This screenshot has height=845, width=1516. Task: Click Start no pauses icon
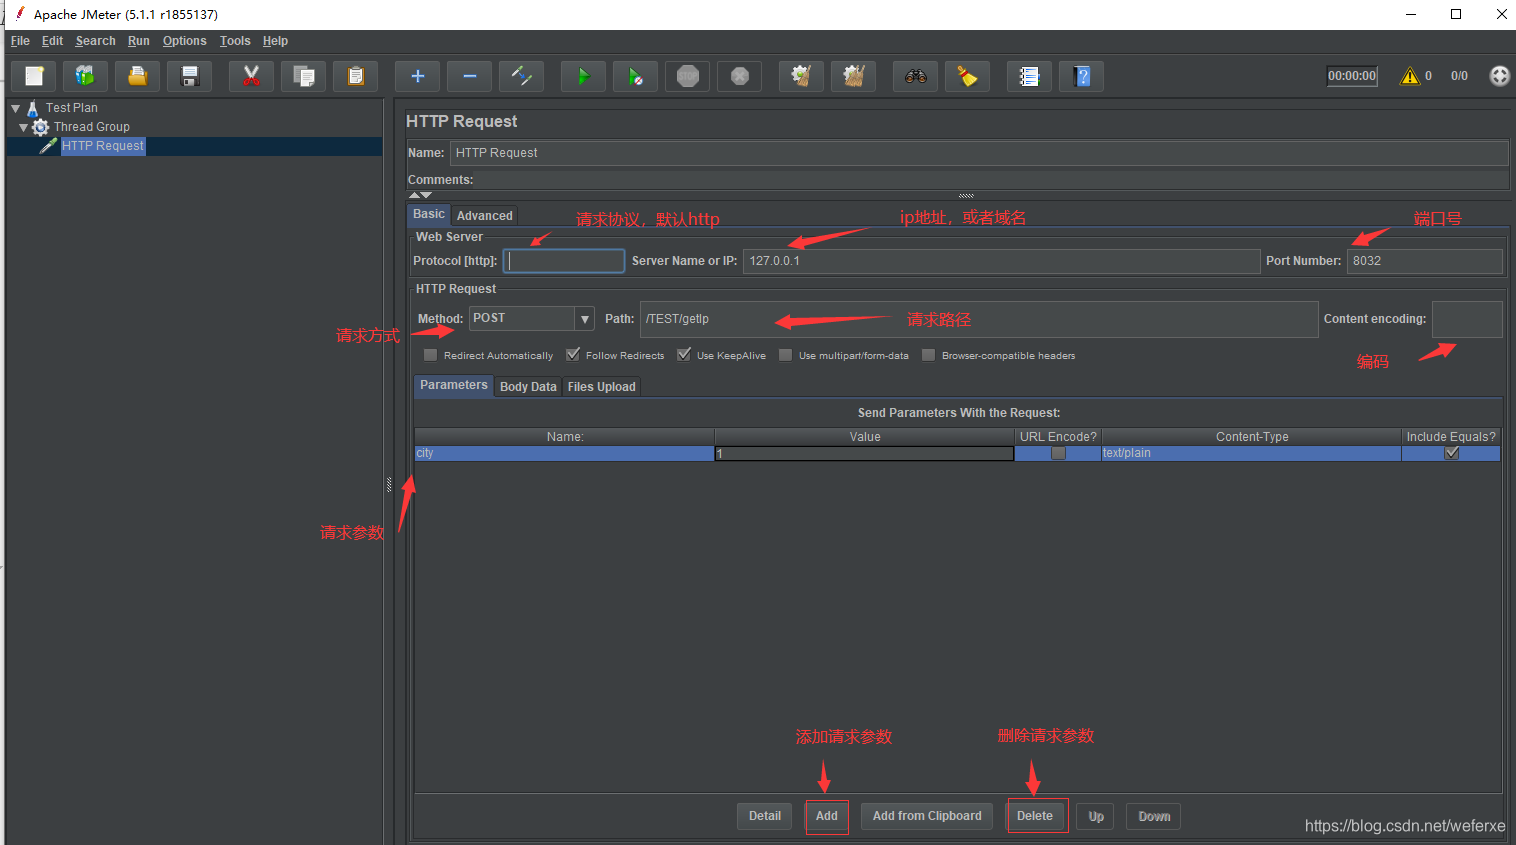[x=635, y=76]
